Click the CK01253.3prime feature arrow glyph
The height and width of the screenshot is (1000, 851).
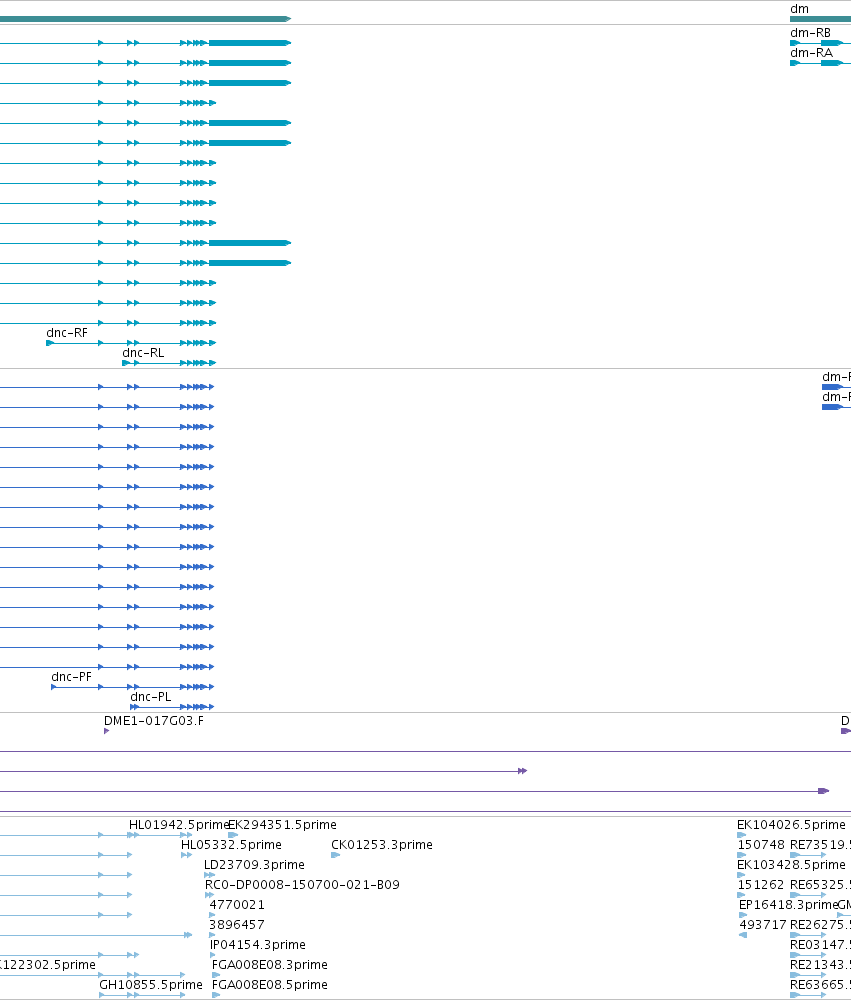336,855
